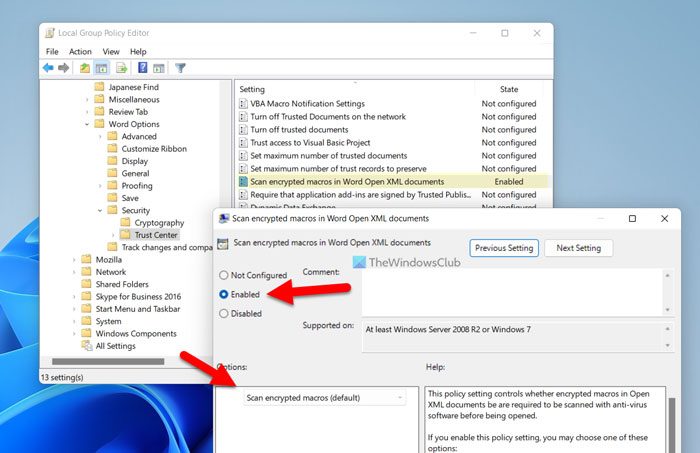The image size is (700, 453).
Task: Toggle the Show/Hide Console Tree toolbar icon
Action: coord(102,68)
